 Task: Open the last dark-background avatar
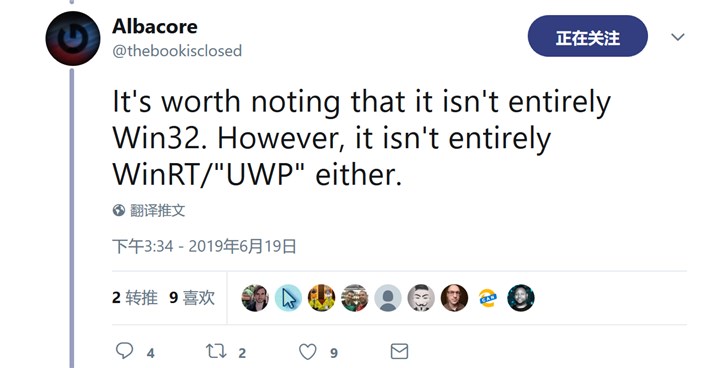[x=521, y=298]
